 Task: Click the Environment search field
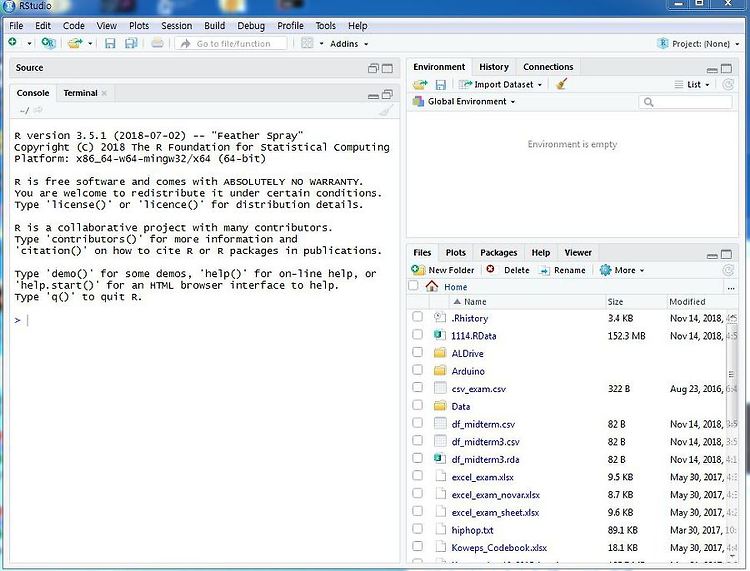pyautogui.click(x=685, y=102)
